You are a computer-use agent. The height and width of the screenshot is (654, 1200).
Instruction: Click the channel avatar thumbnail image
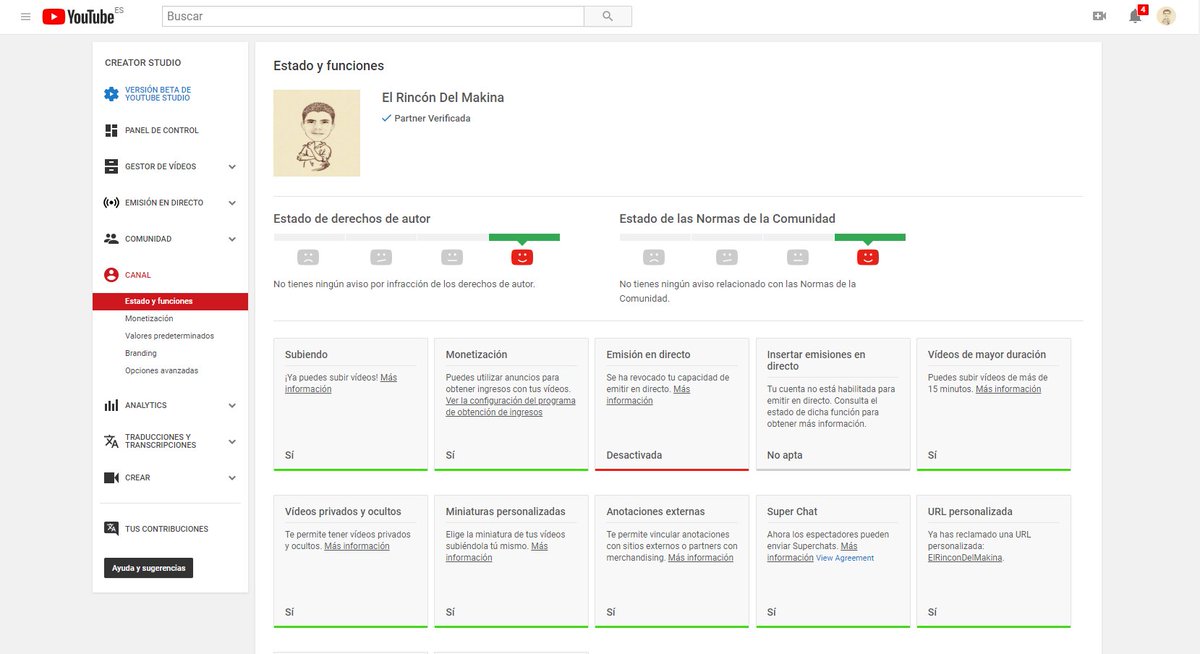[x=317, y=133]
